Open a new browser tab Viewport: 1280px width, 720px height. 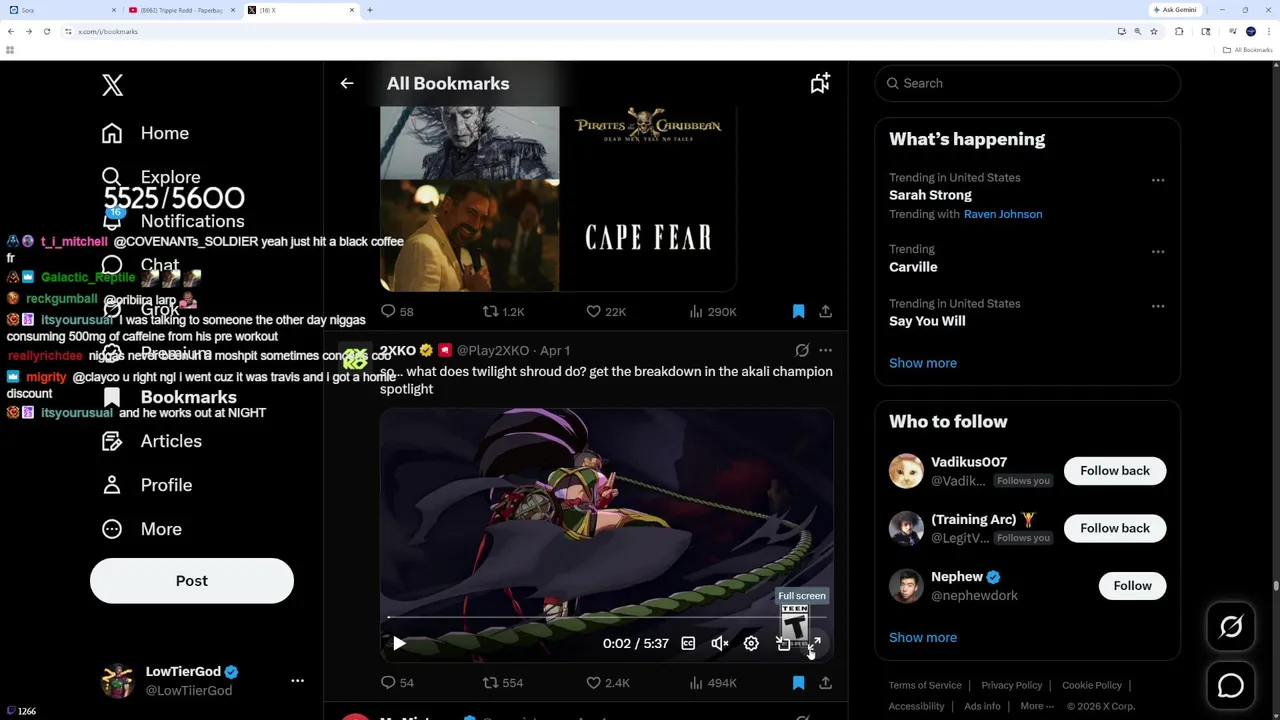[x=370, y=10]
